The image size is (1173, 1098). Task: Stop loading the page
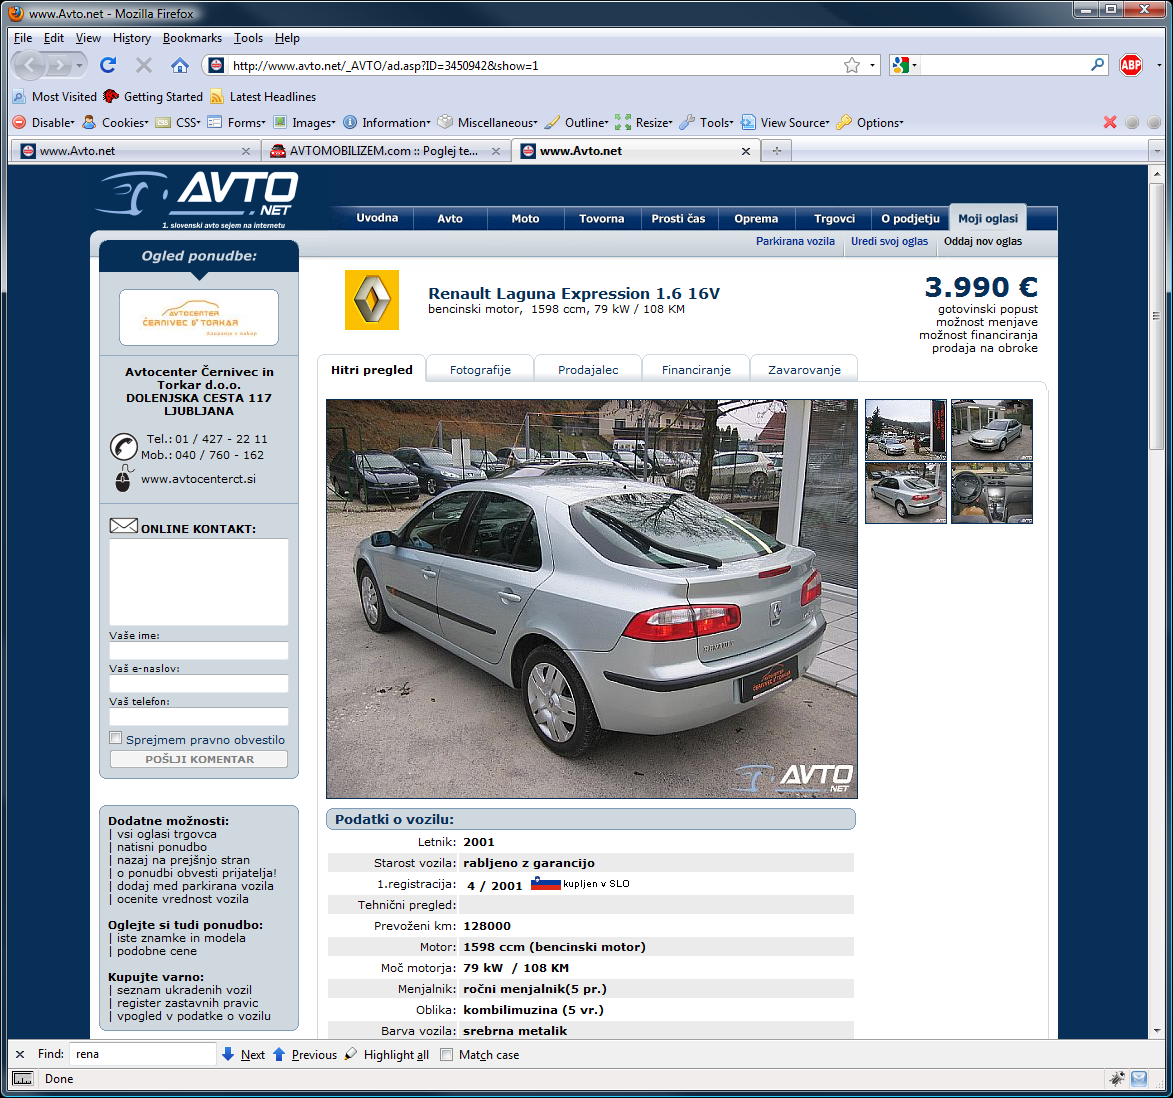144,65
